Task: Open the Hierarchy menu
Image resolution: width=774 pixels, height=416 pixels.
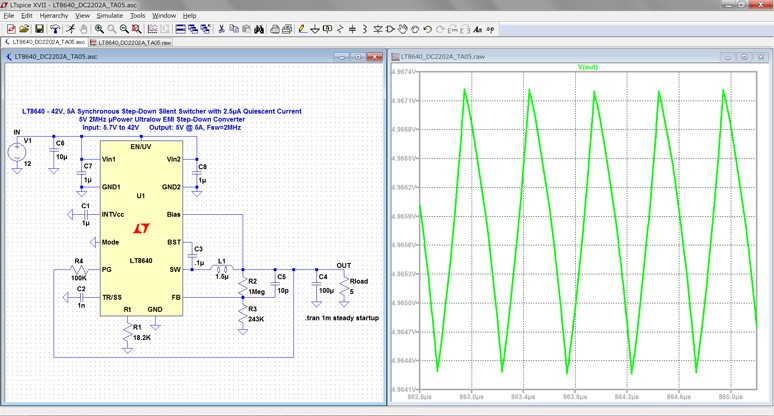Action: pyautogui.click(x=54, y=16)
